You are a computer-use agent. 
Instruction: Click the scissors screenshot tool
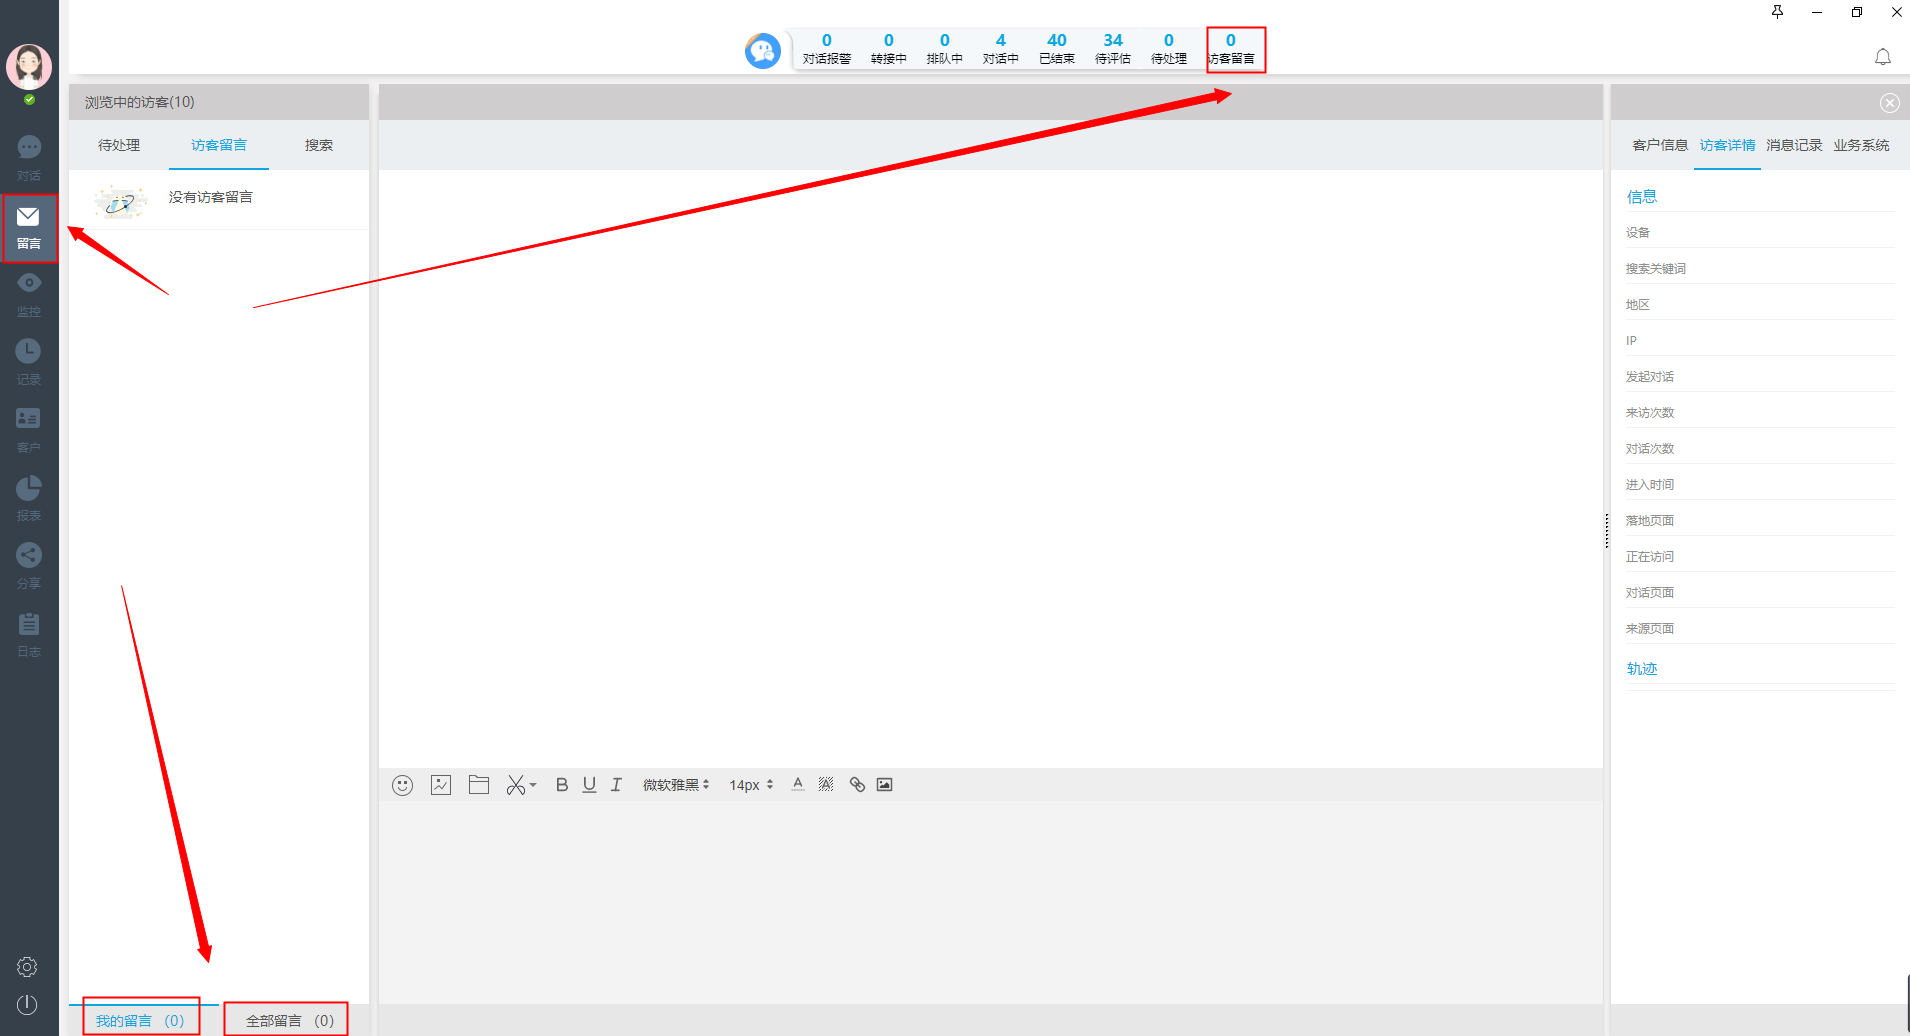coord(515,785)
